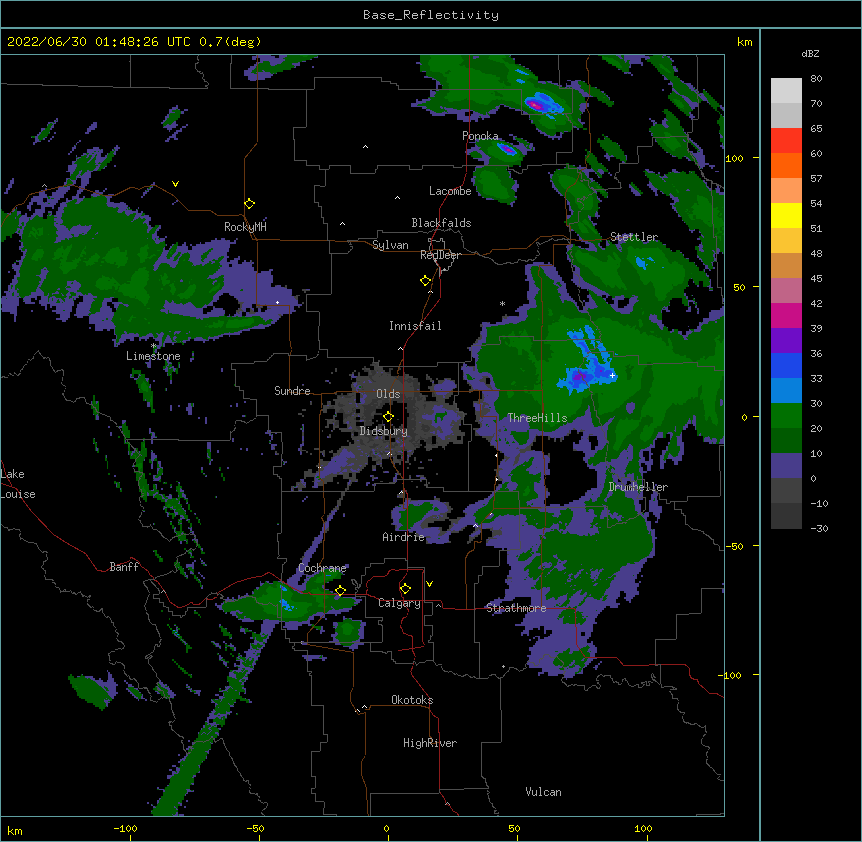862x842 pixels.
Task: Click the ThreeHills city label
Action: click(537, 418)
